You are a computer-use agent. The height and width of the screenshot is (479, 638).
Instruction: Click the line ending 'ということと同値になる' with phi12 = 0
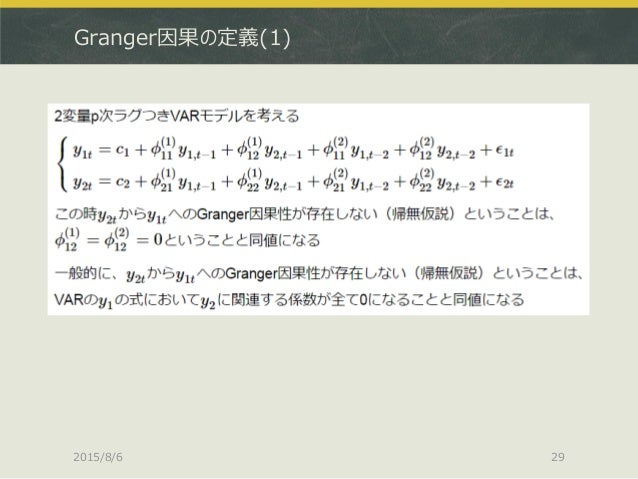point(187,240)
